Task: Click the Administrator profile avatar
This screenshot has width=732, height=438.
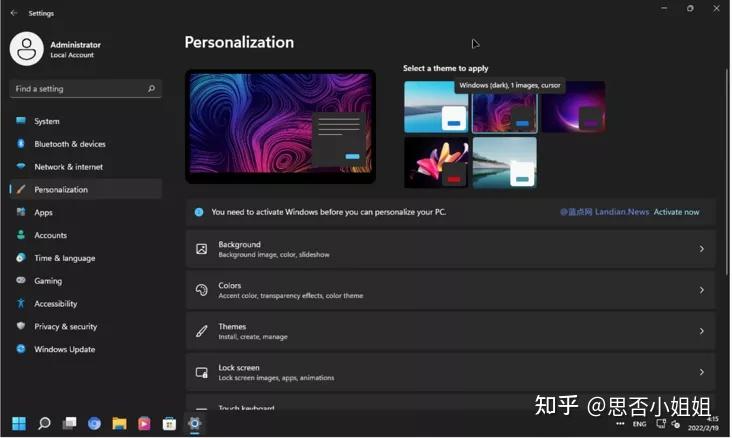Action: [27, 49]
